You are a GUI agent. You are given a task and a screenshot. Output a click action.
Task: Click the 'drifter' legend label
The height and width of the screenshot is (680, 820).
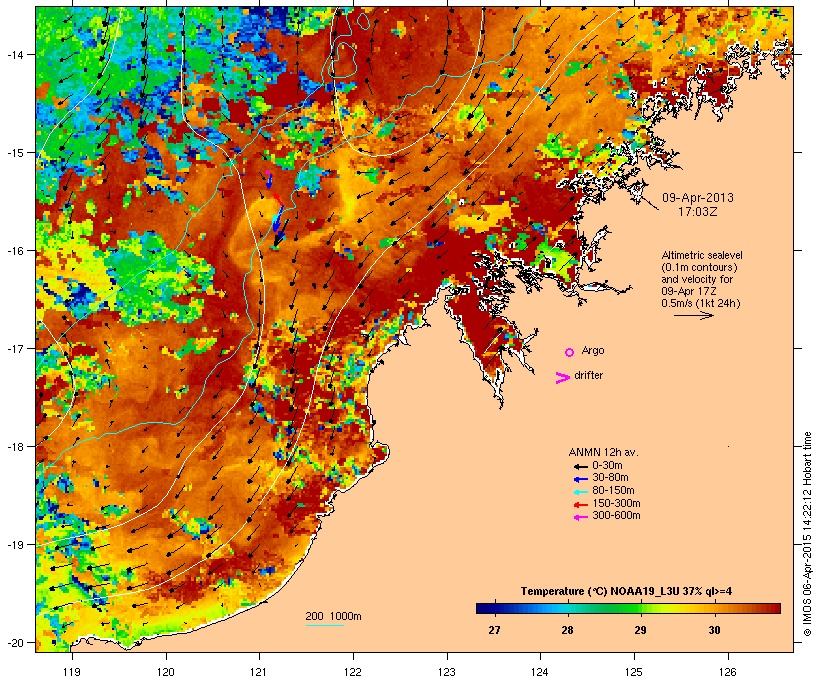pyautogui.click(x=588, y=376)
